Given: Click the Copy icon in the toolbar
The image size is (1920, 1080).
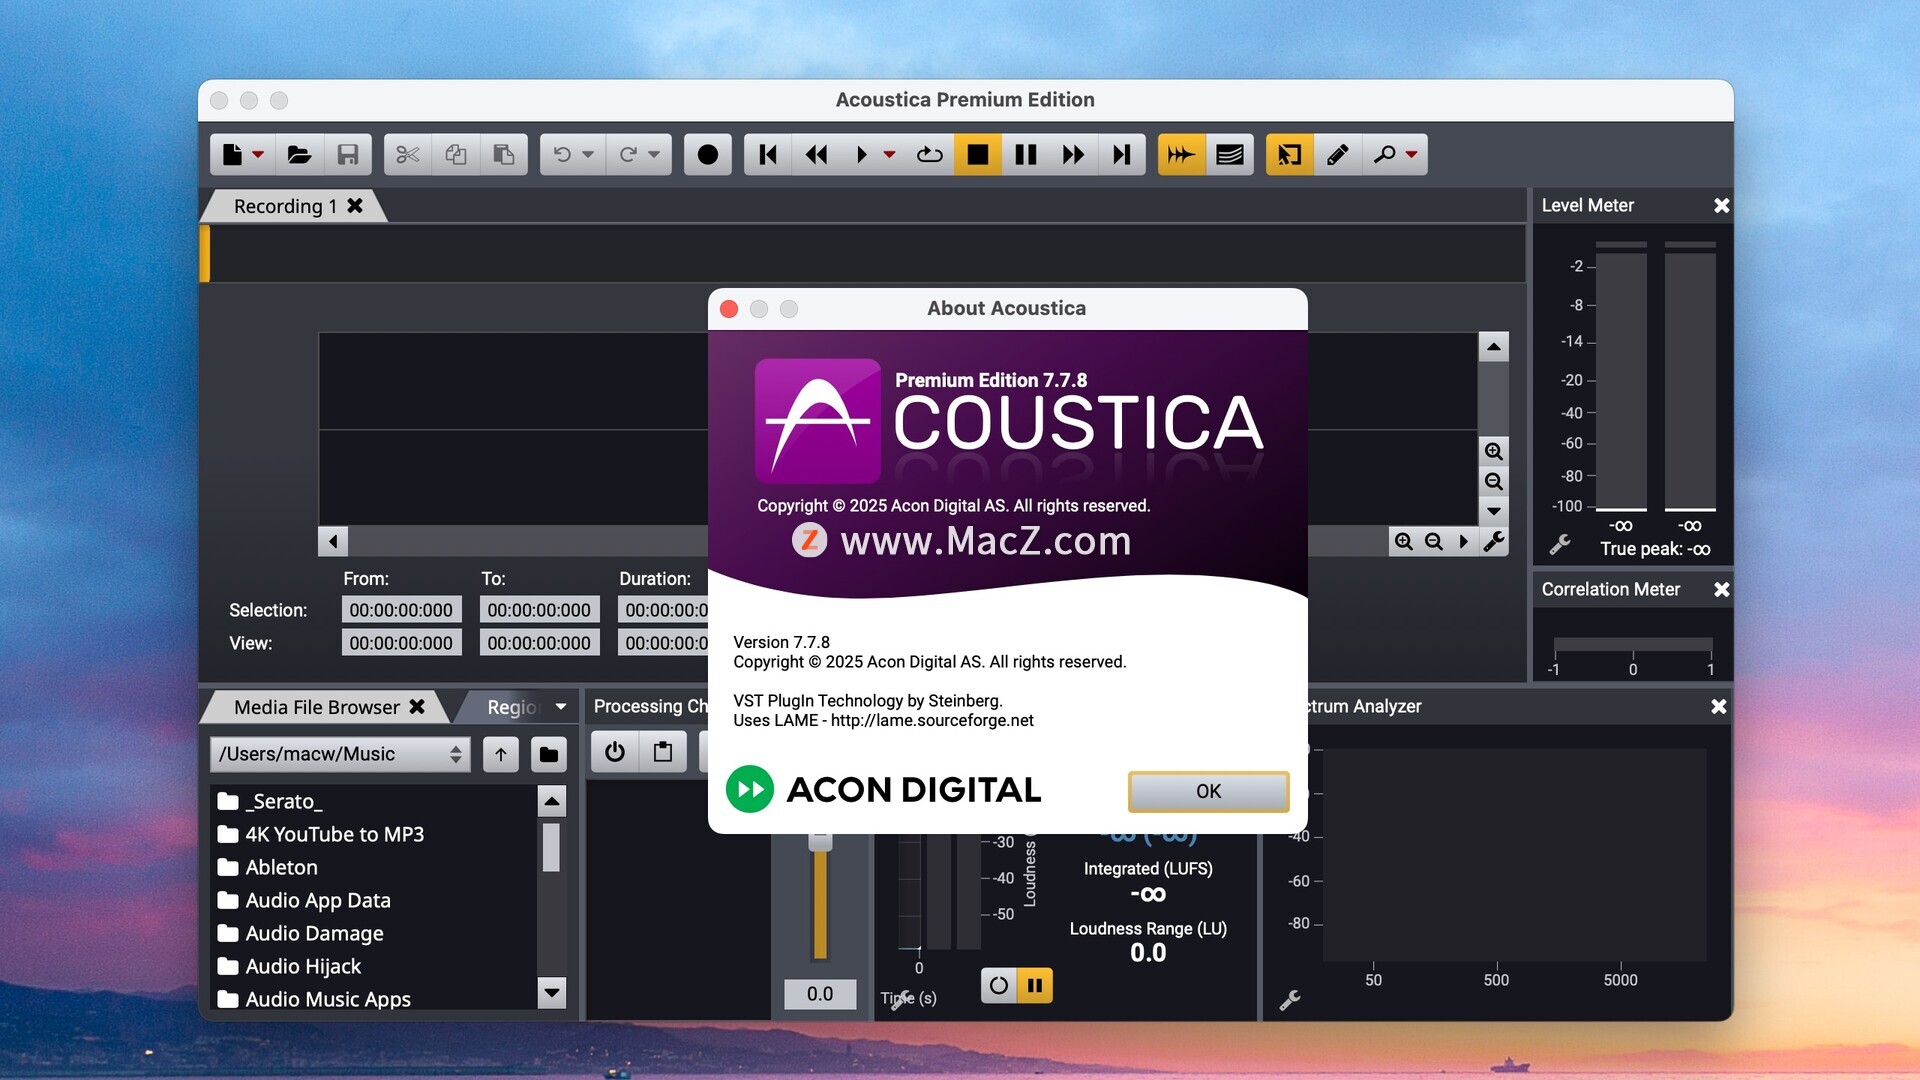Looking at the screenshot, I should (456, 154).
